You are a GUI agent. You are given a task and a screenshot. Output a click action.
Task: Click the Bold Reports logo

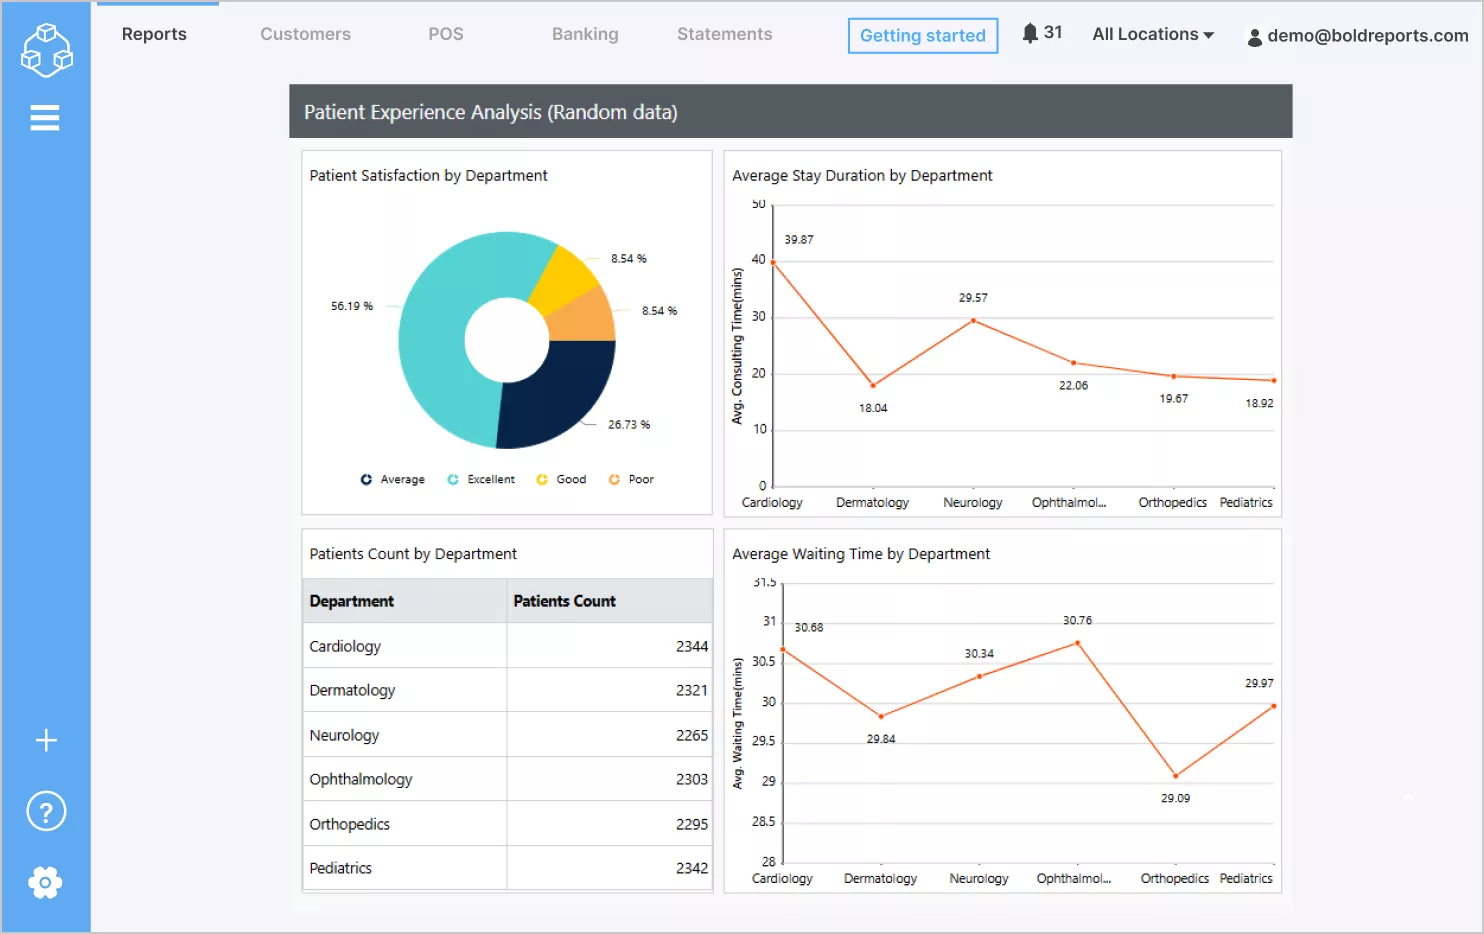(x=45, y=50)
